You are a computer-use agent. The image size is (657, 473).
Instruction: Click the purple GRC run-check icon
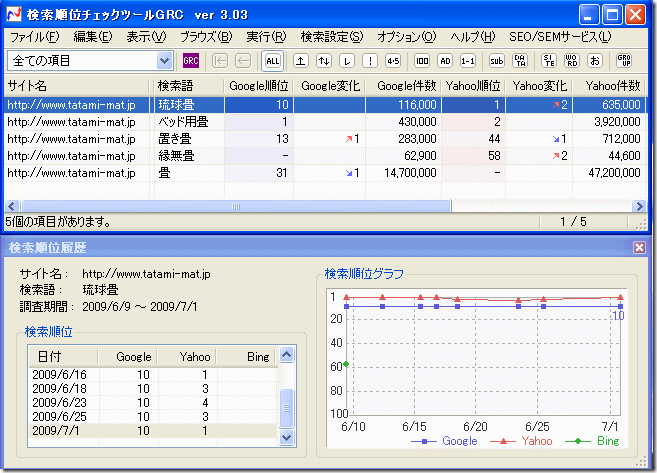(x=191, y=61)
